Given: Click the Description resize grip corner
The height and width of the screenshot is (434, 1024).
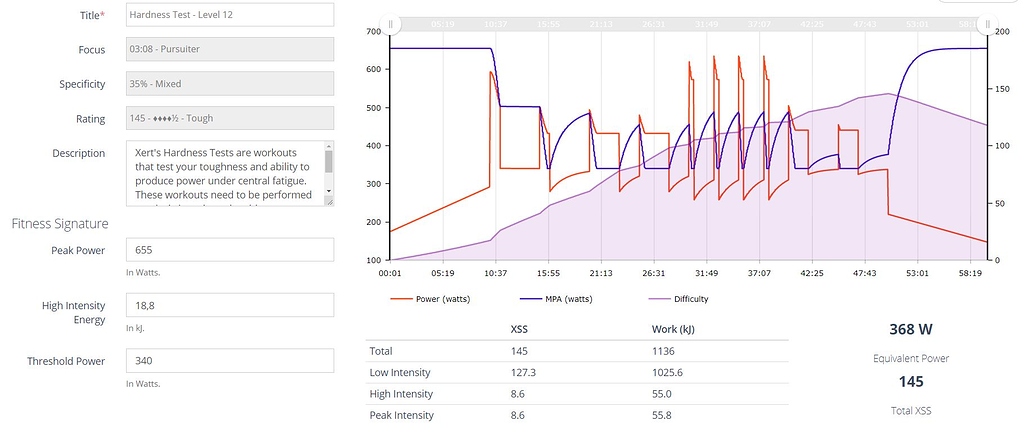Looking at the screenshot, I should 330,204.
